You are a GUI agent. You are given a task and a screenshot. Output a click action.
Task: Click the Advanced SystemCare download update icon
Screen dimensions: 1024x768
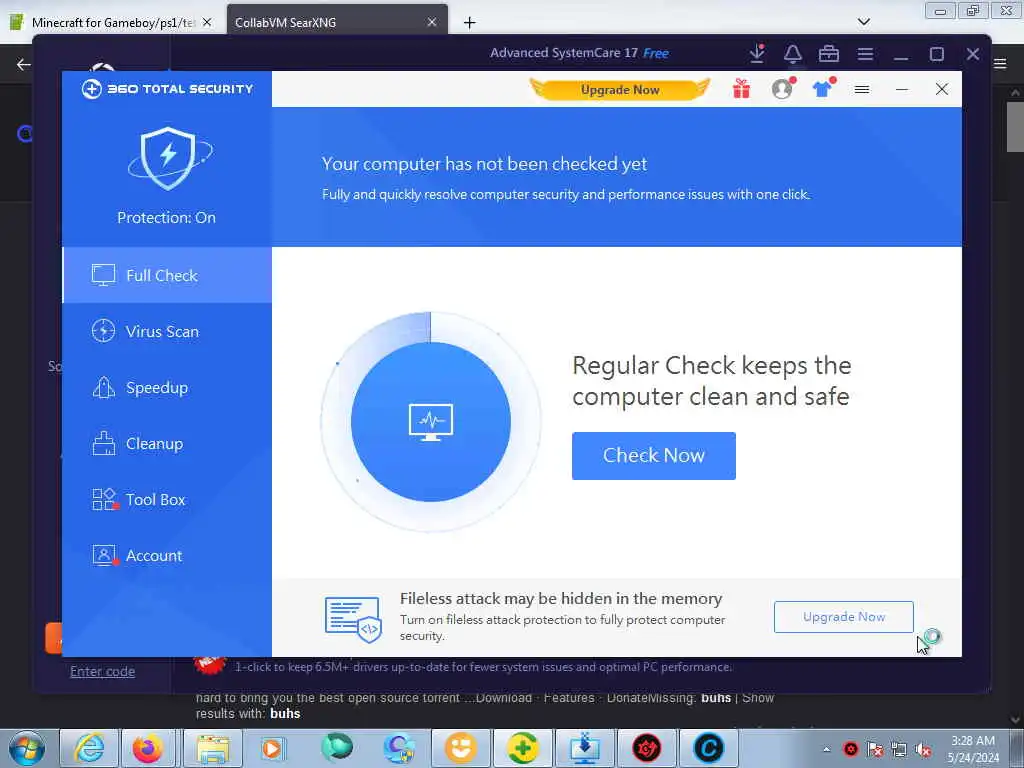tap(758, 54)
